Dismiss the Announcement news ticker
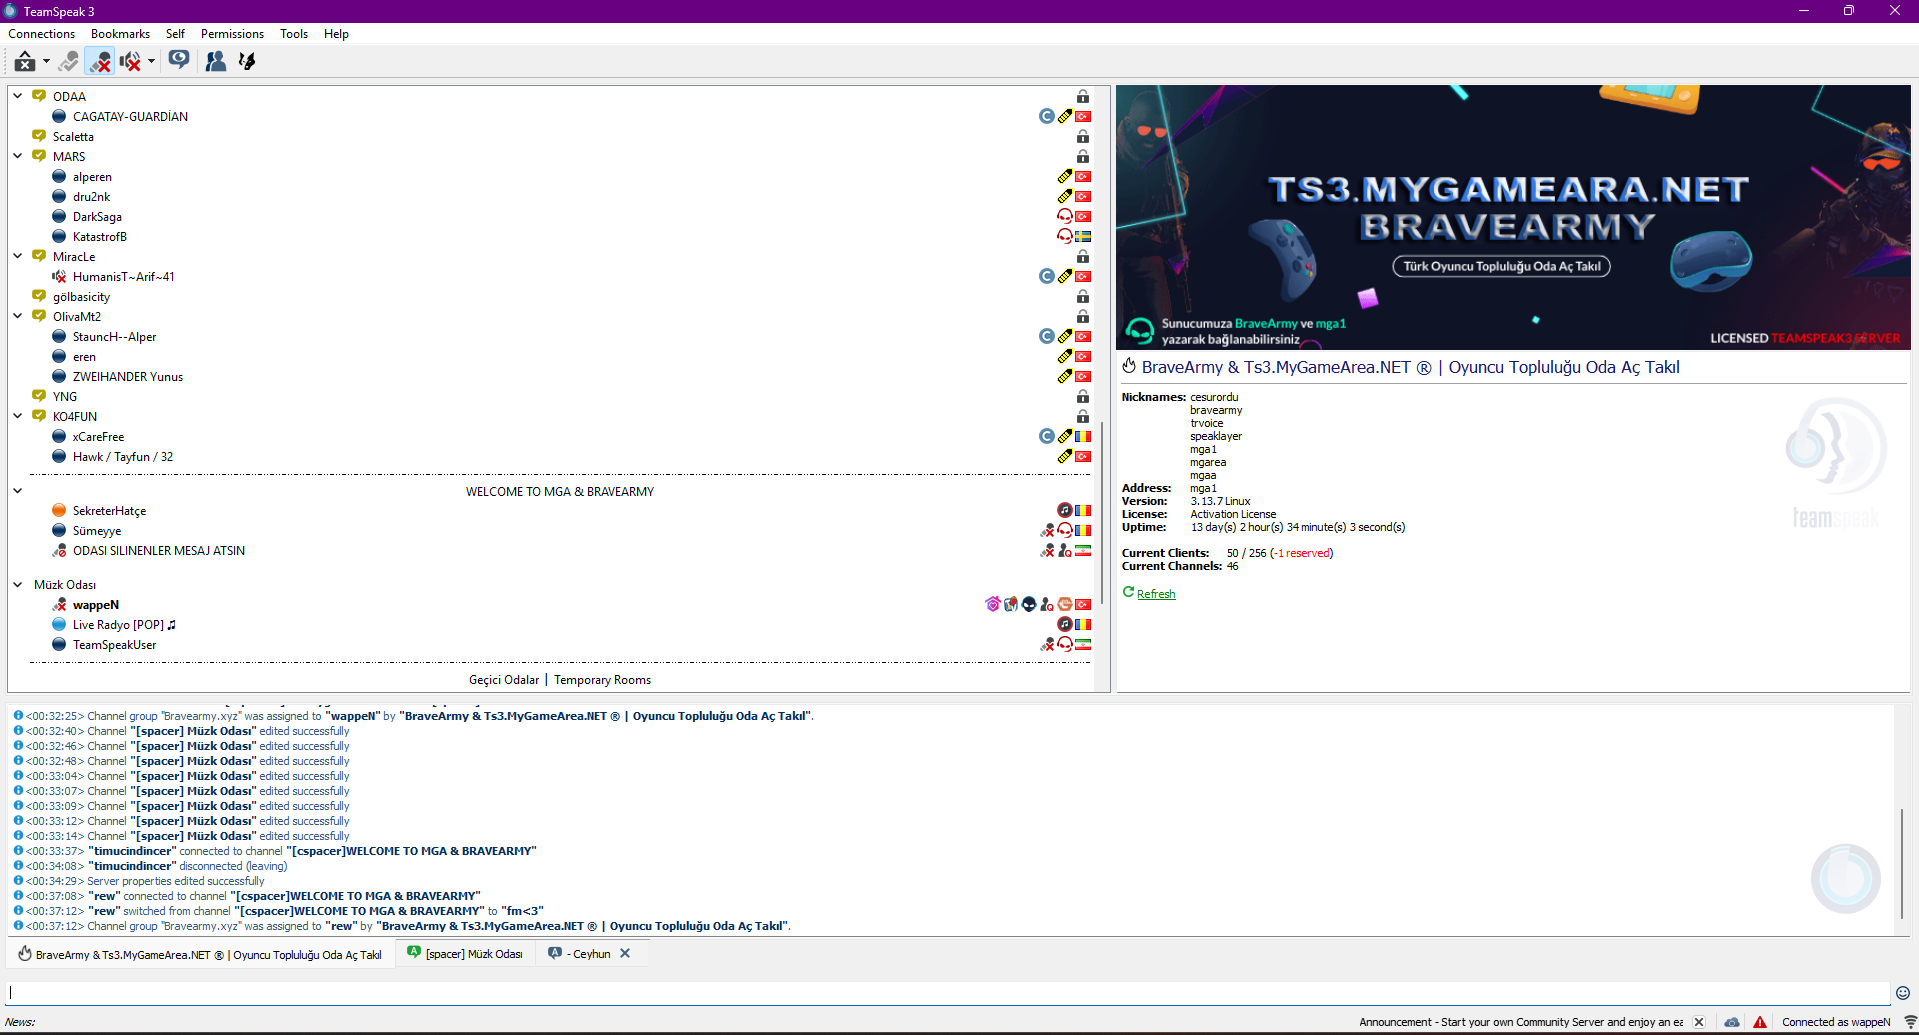The width and height of the screenshot is (1919, 1035). click(x=1699, y=1022)
